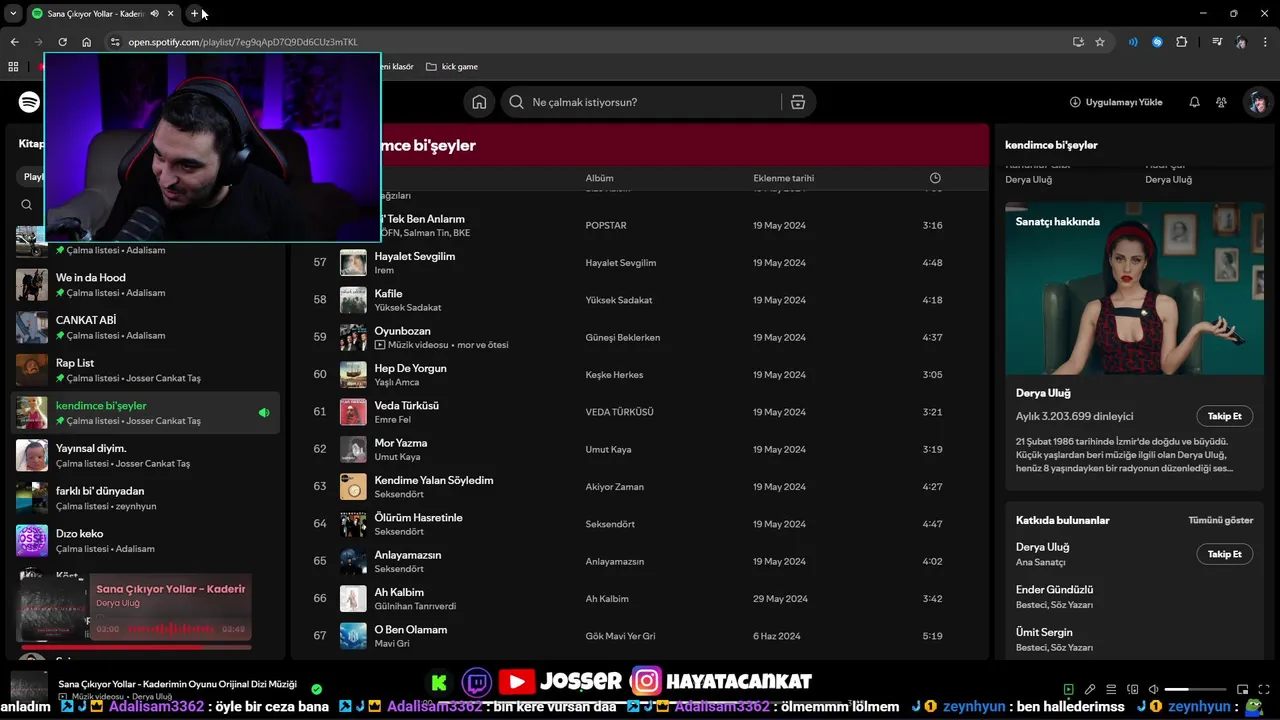
Task: Reload the page
Action: [x=62, y=42]
